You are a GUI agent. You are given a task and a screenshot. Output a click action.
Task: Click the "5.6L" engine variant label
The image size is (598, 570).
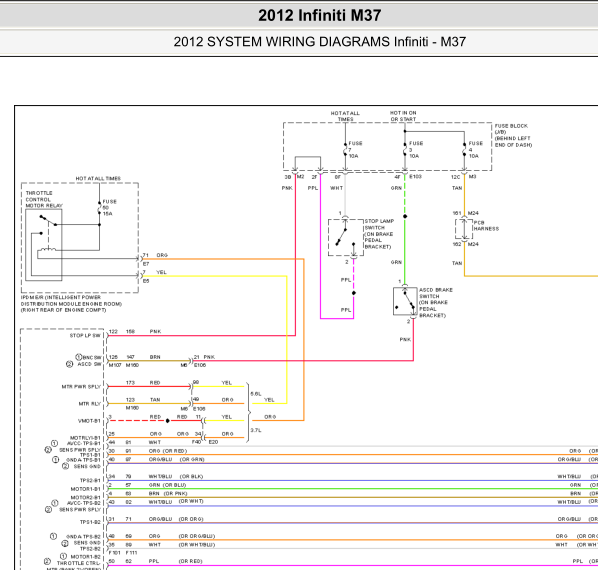click(x=256, y=394)
